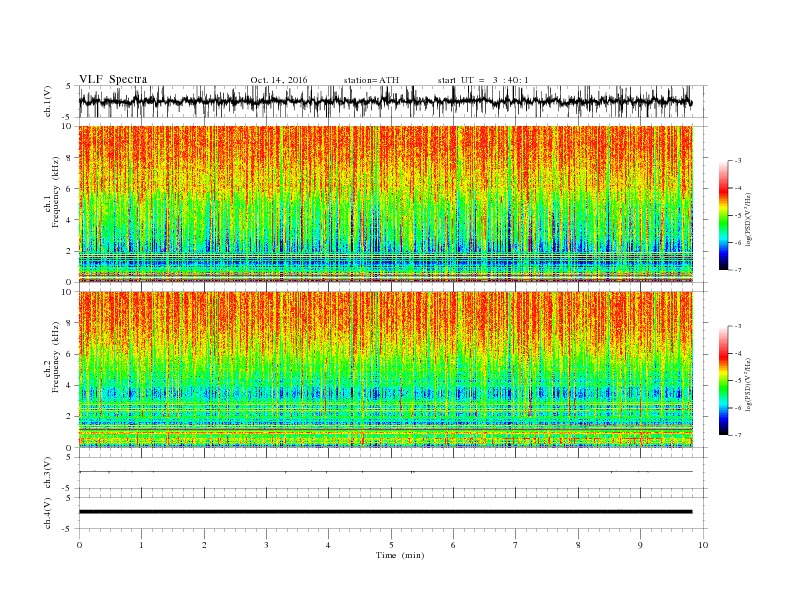Click the "Time (min)" x-axis label
The width and height of the screenshot is (792, 612).
click(x=400, y=555)
